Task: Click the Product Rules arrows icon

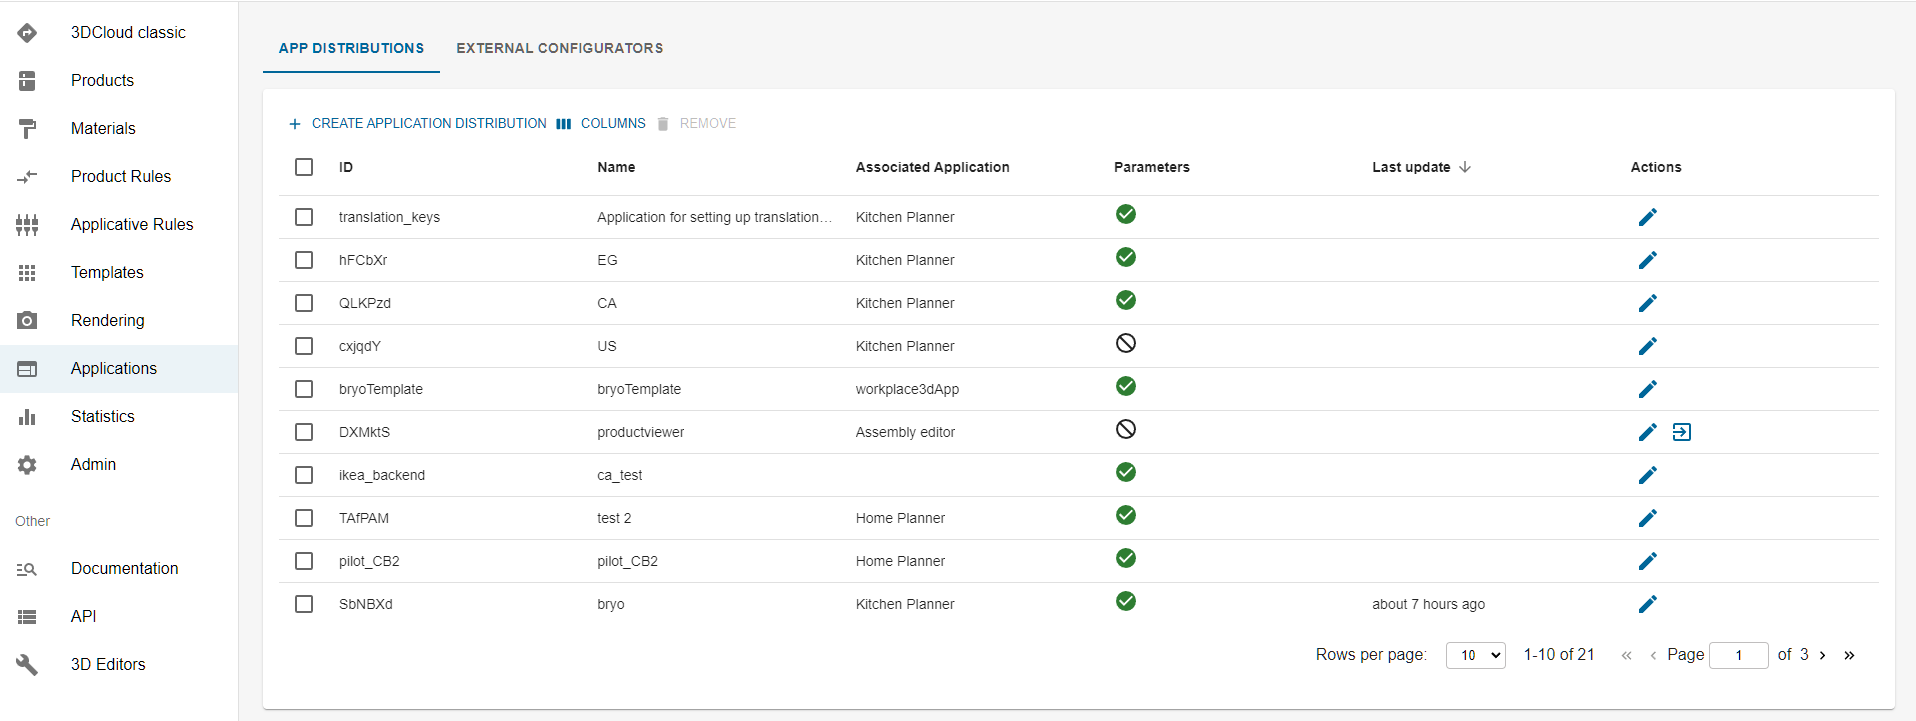Action: (x=27, y=177)
